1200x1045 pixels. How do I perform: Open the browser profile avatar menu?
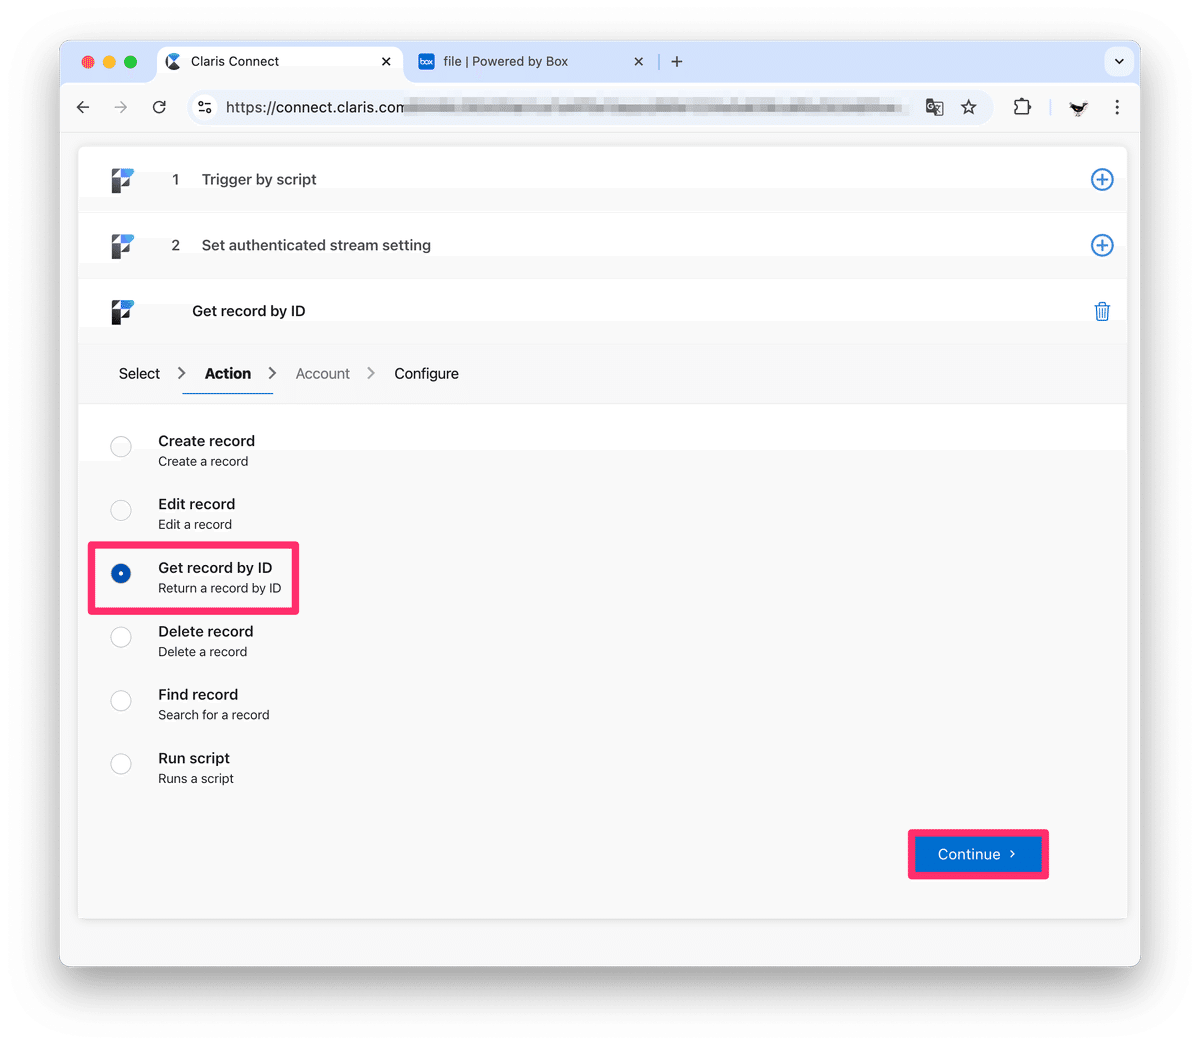[x=1077, y=107]
